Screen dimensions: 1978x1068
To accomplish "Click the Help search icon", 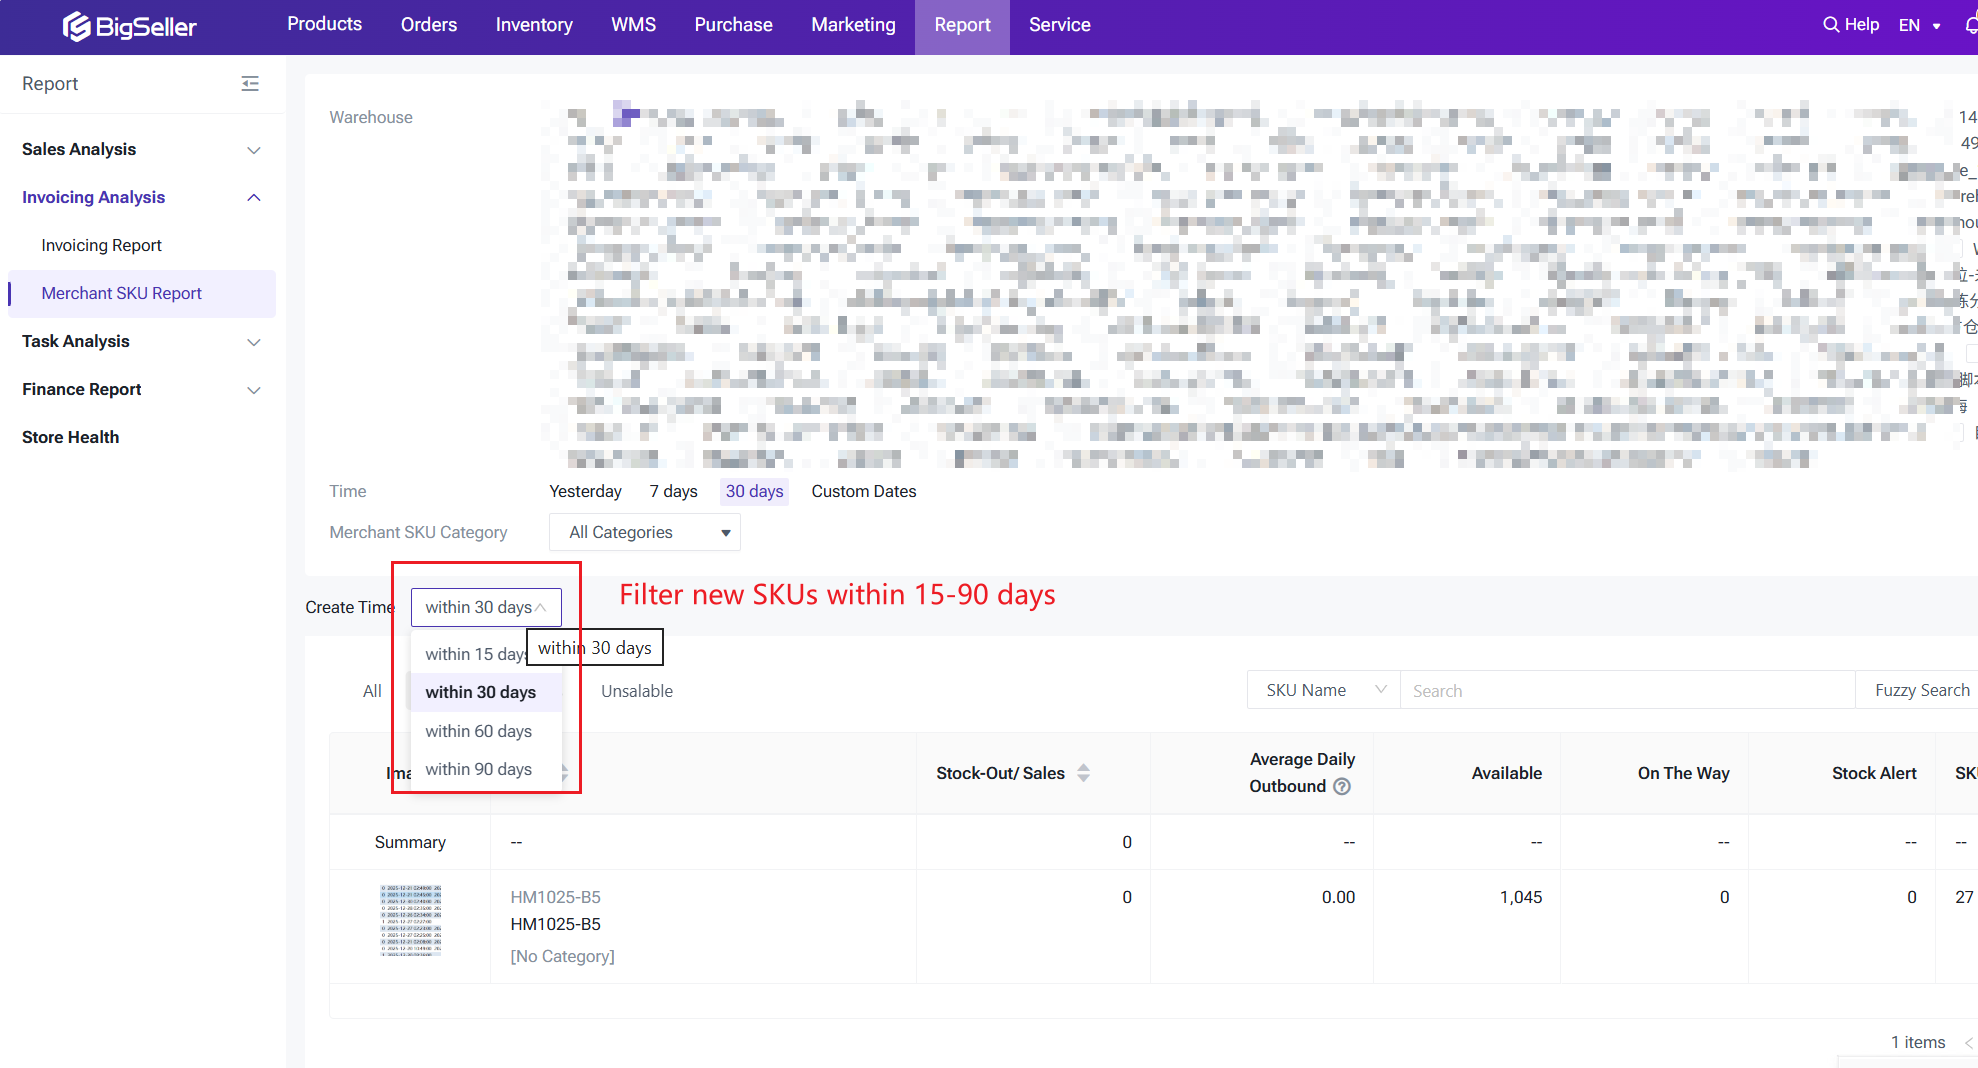I will pos(1830,25).
